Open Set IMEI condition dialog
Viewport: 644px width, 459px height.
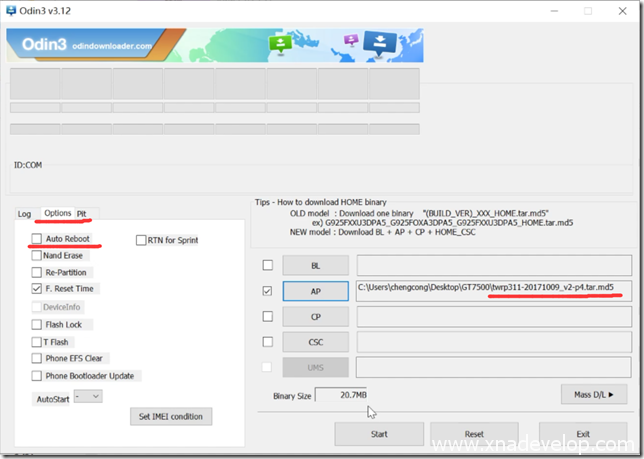(x=170, y=416)
